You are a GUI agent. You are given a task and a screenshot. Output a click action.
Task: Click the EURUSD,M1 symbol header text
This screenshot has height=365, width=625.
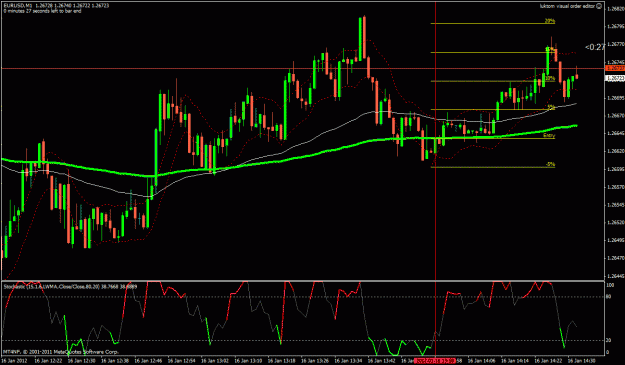coord(17,6)
